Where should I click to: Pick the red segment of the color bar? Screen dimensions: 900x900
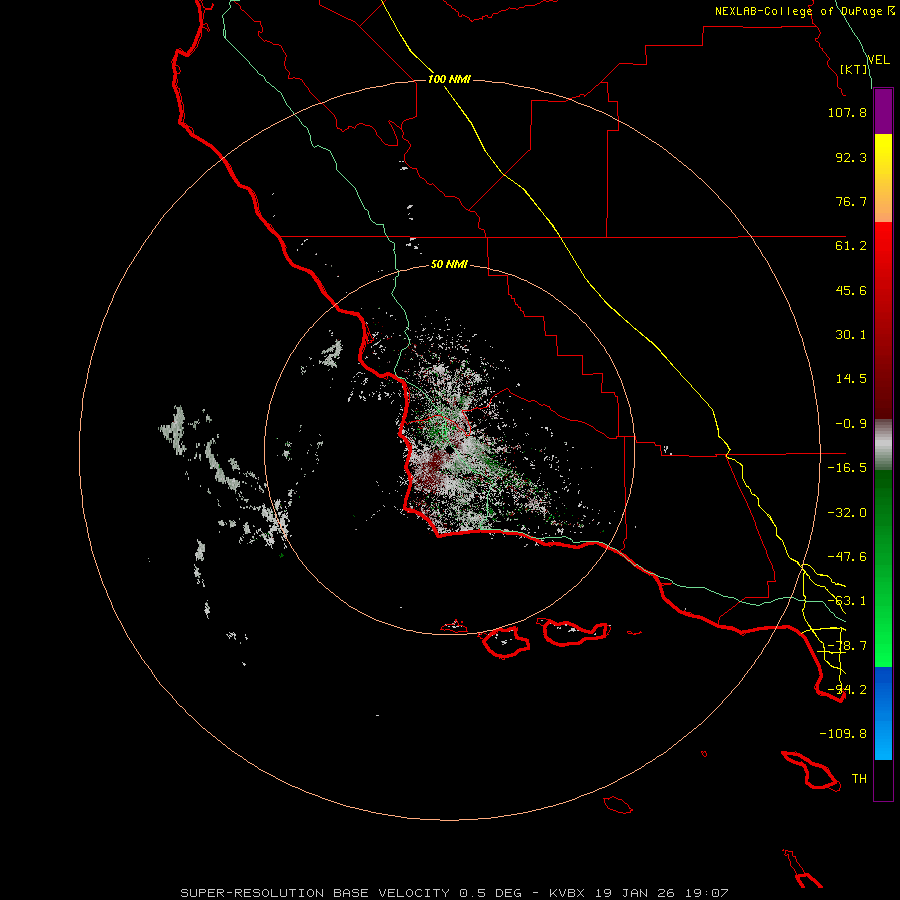coord(883,320)
